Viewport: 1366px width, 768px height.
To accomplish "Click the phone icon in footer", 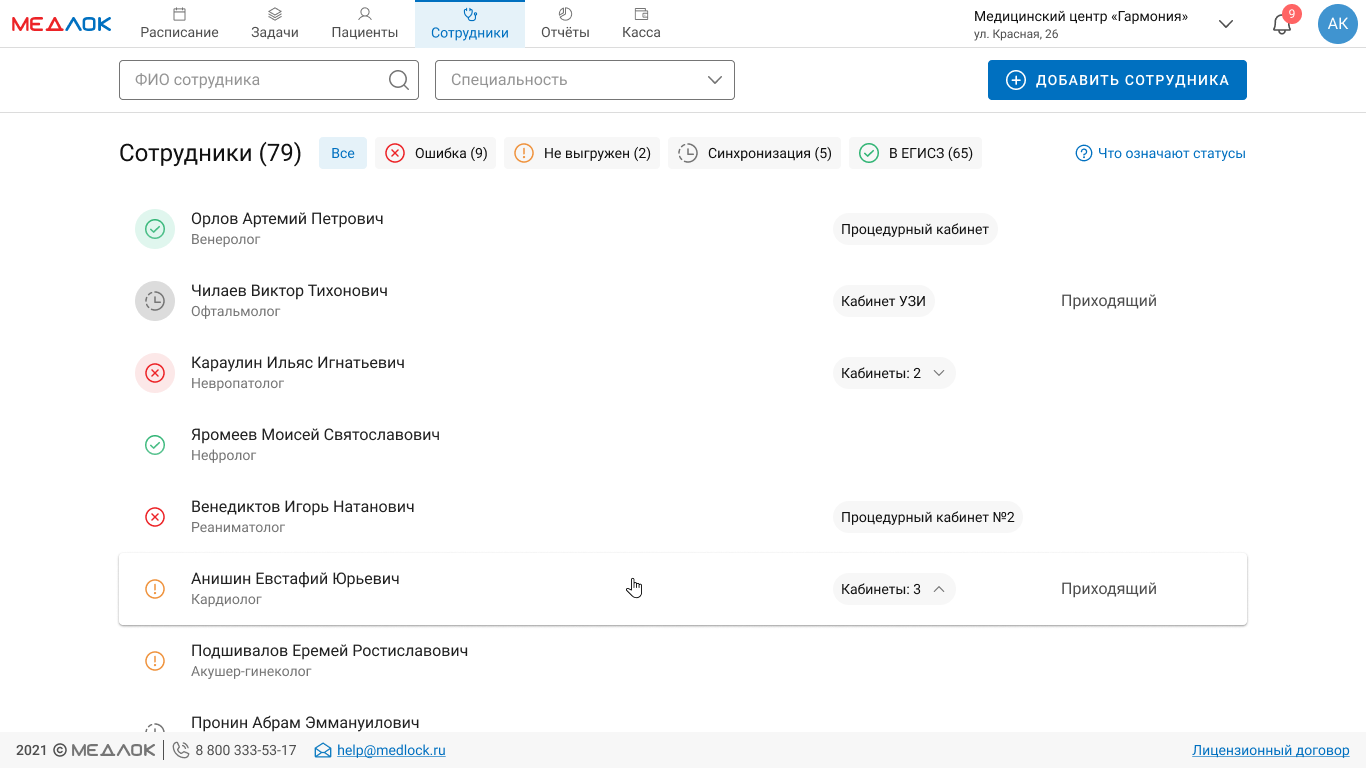I will coord(181,750).
